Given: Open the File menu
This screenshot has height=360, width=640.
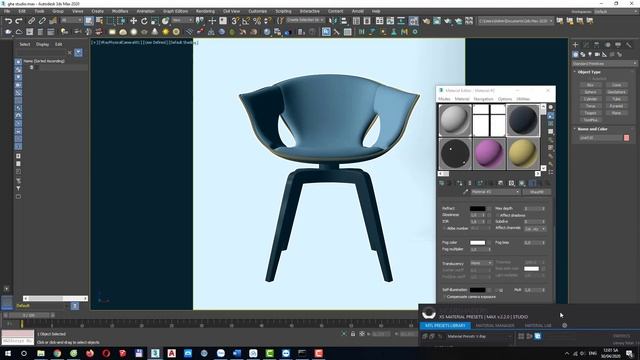Looking at the screenshot, I should click(x=7, y=11).
